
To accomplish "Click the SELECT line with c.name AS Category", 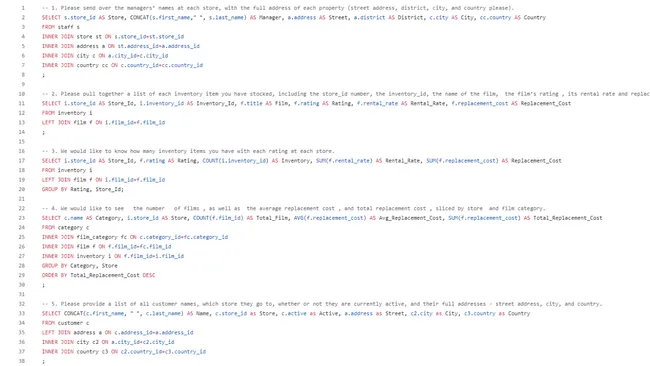I will (x=322, y=218).
